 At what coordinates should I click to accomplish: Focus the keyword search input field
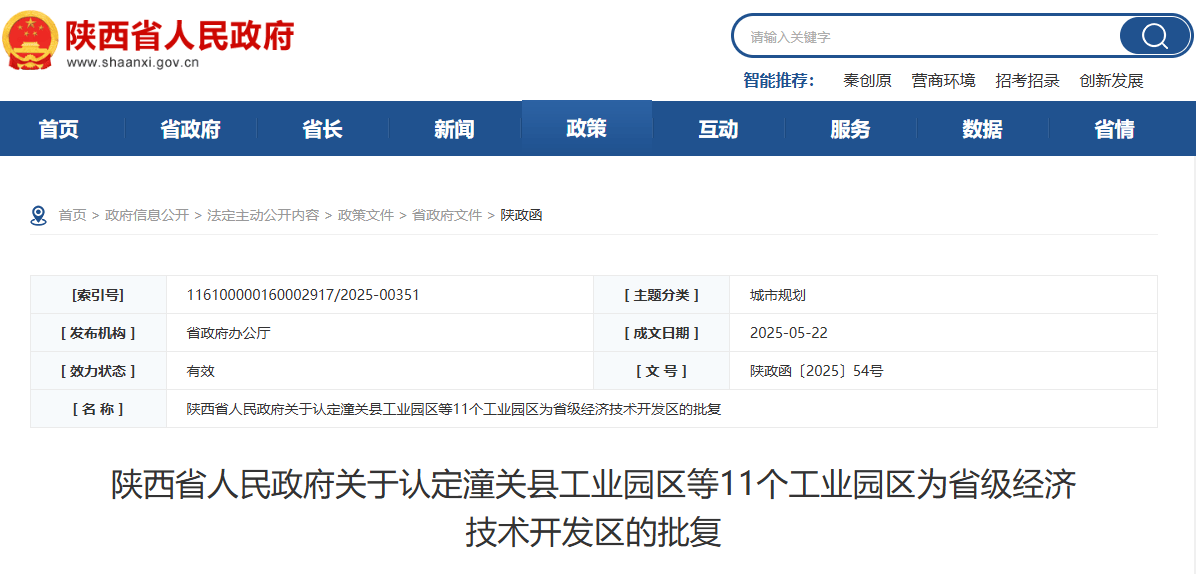928,37
